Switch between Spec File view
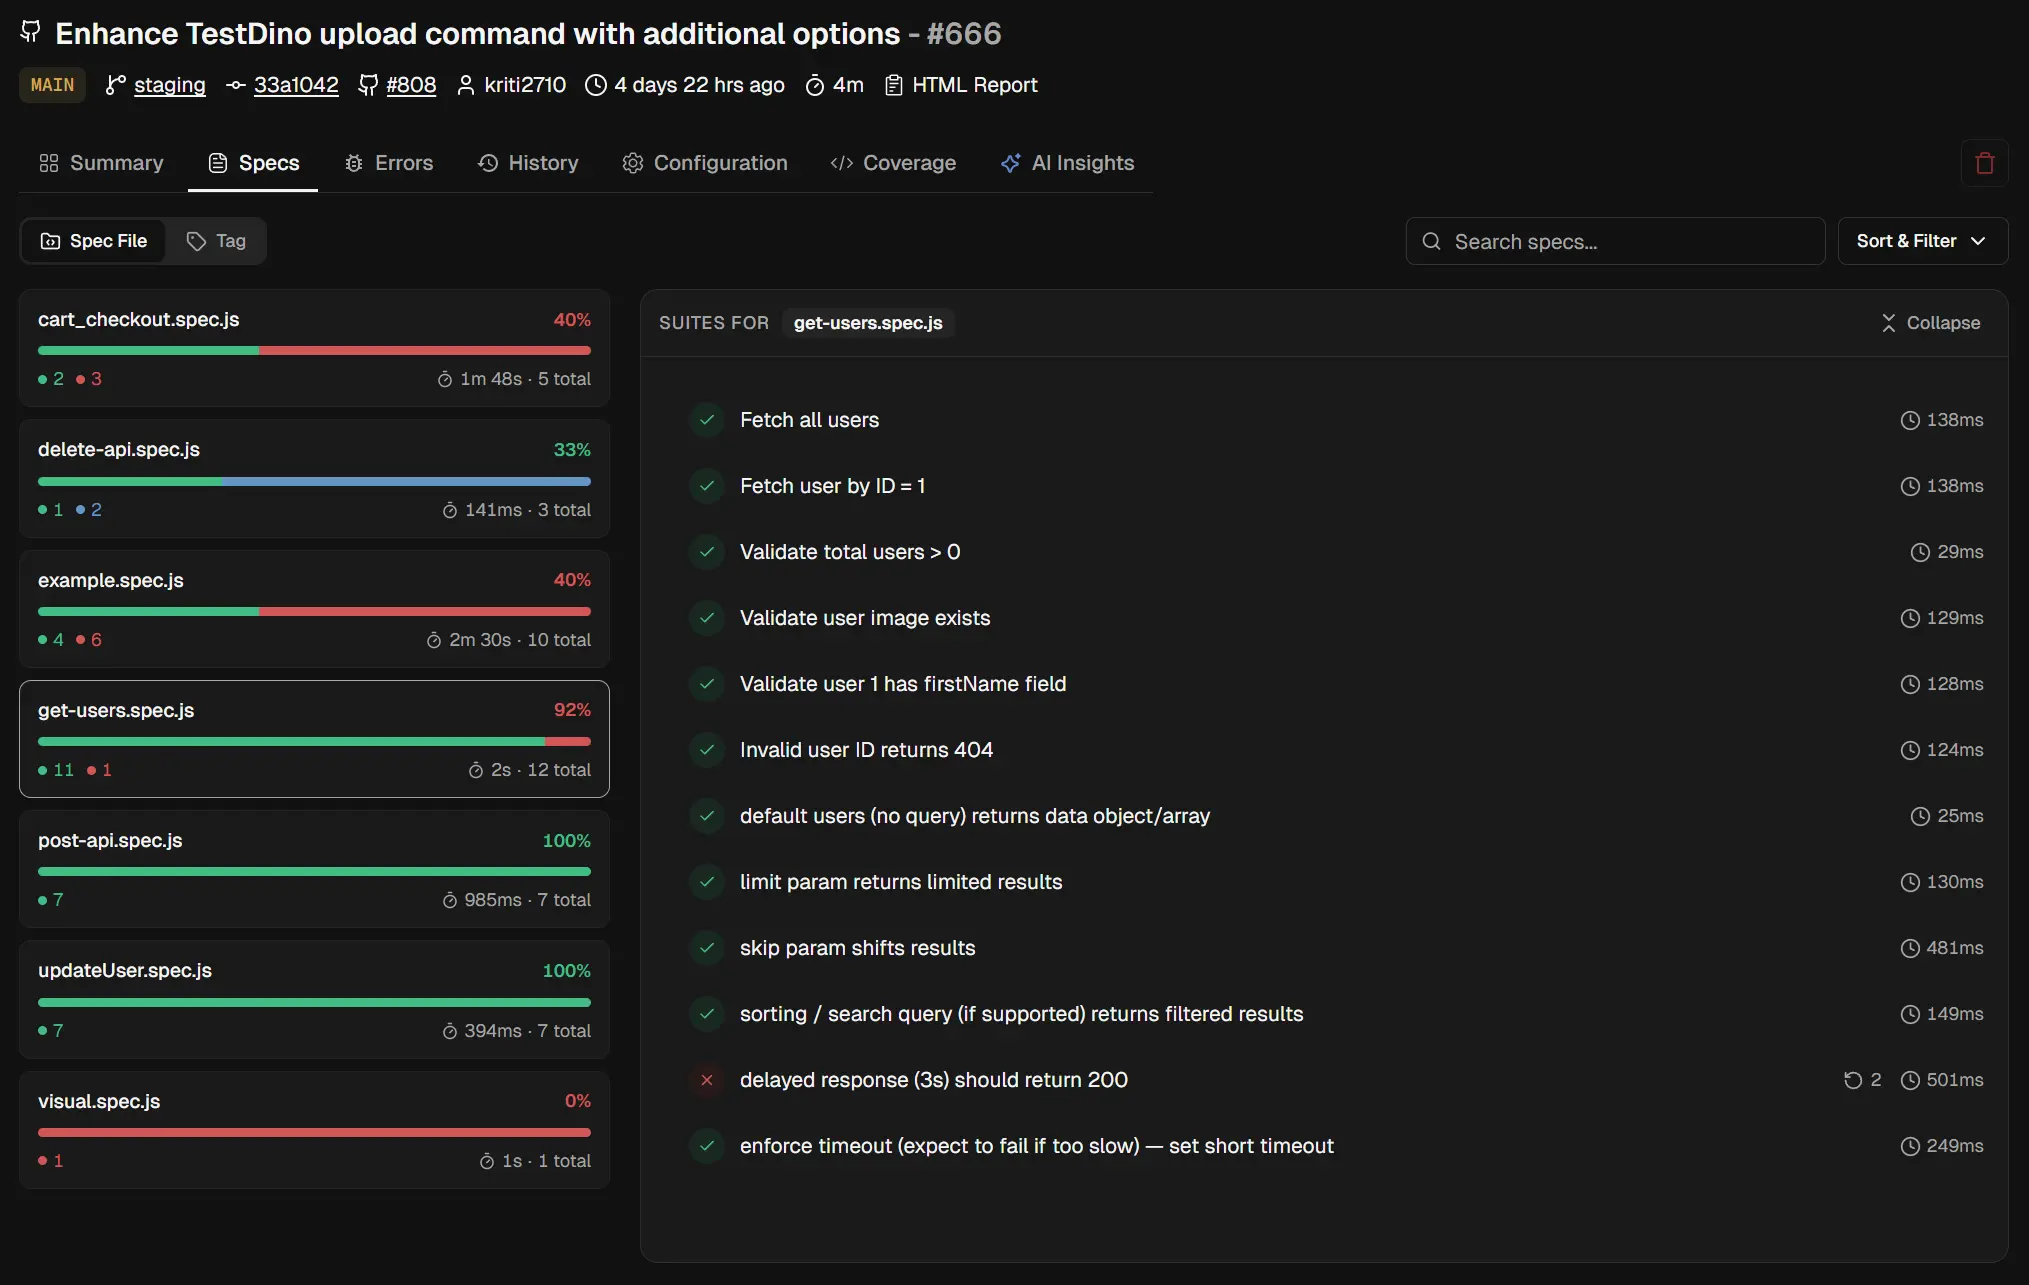The height and width of the screenshot is (1285, 2029). click(94, 241)
